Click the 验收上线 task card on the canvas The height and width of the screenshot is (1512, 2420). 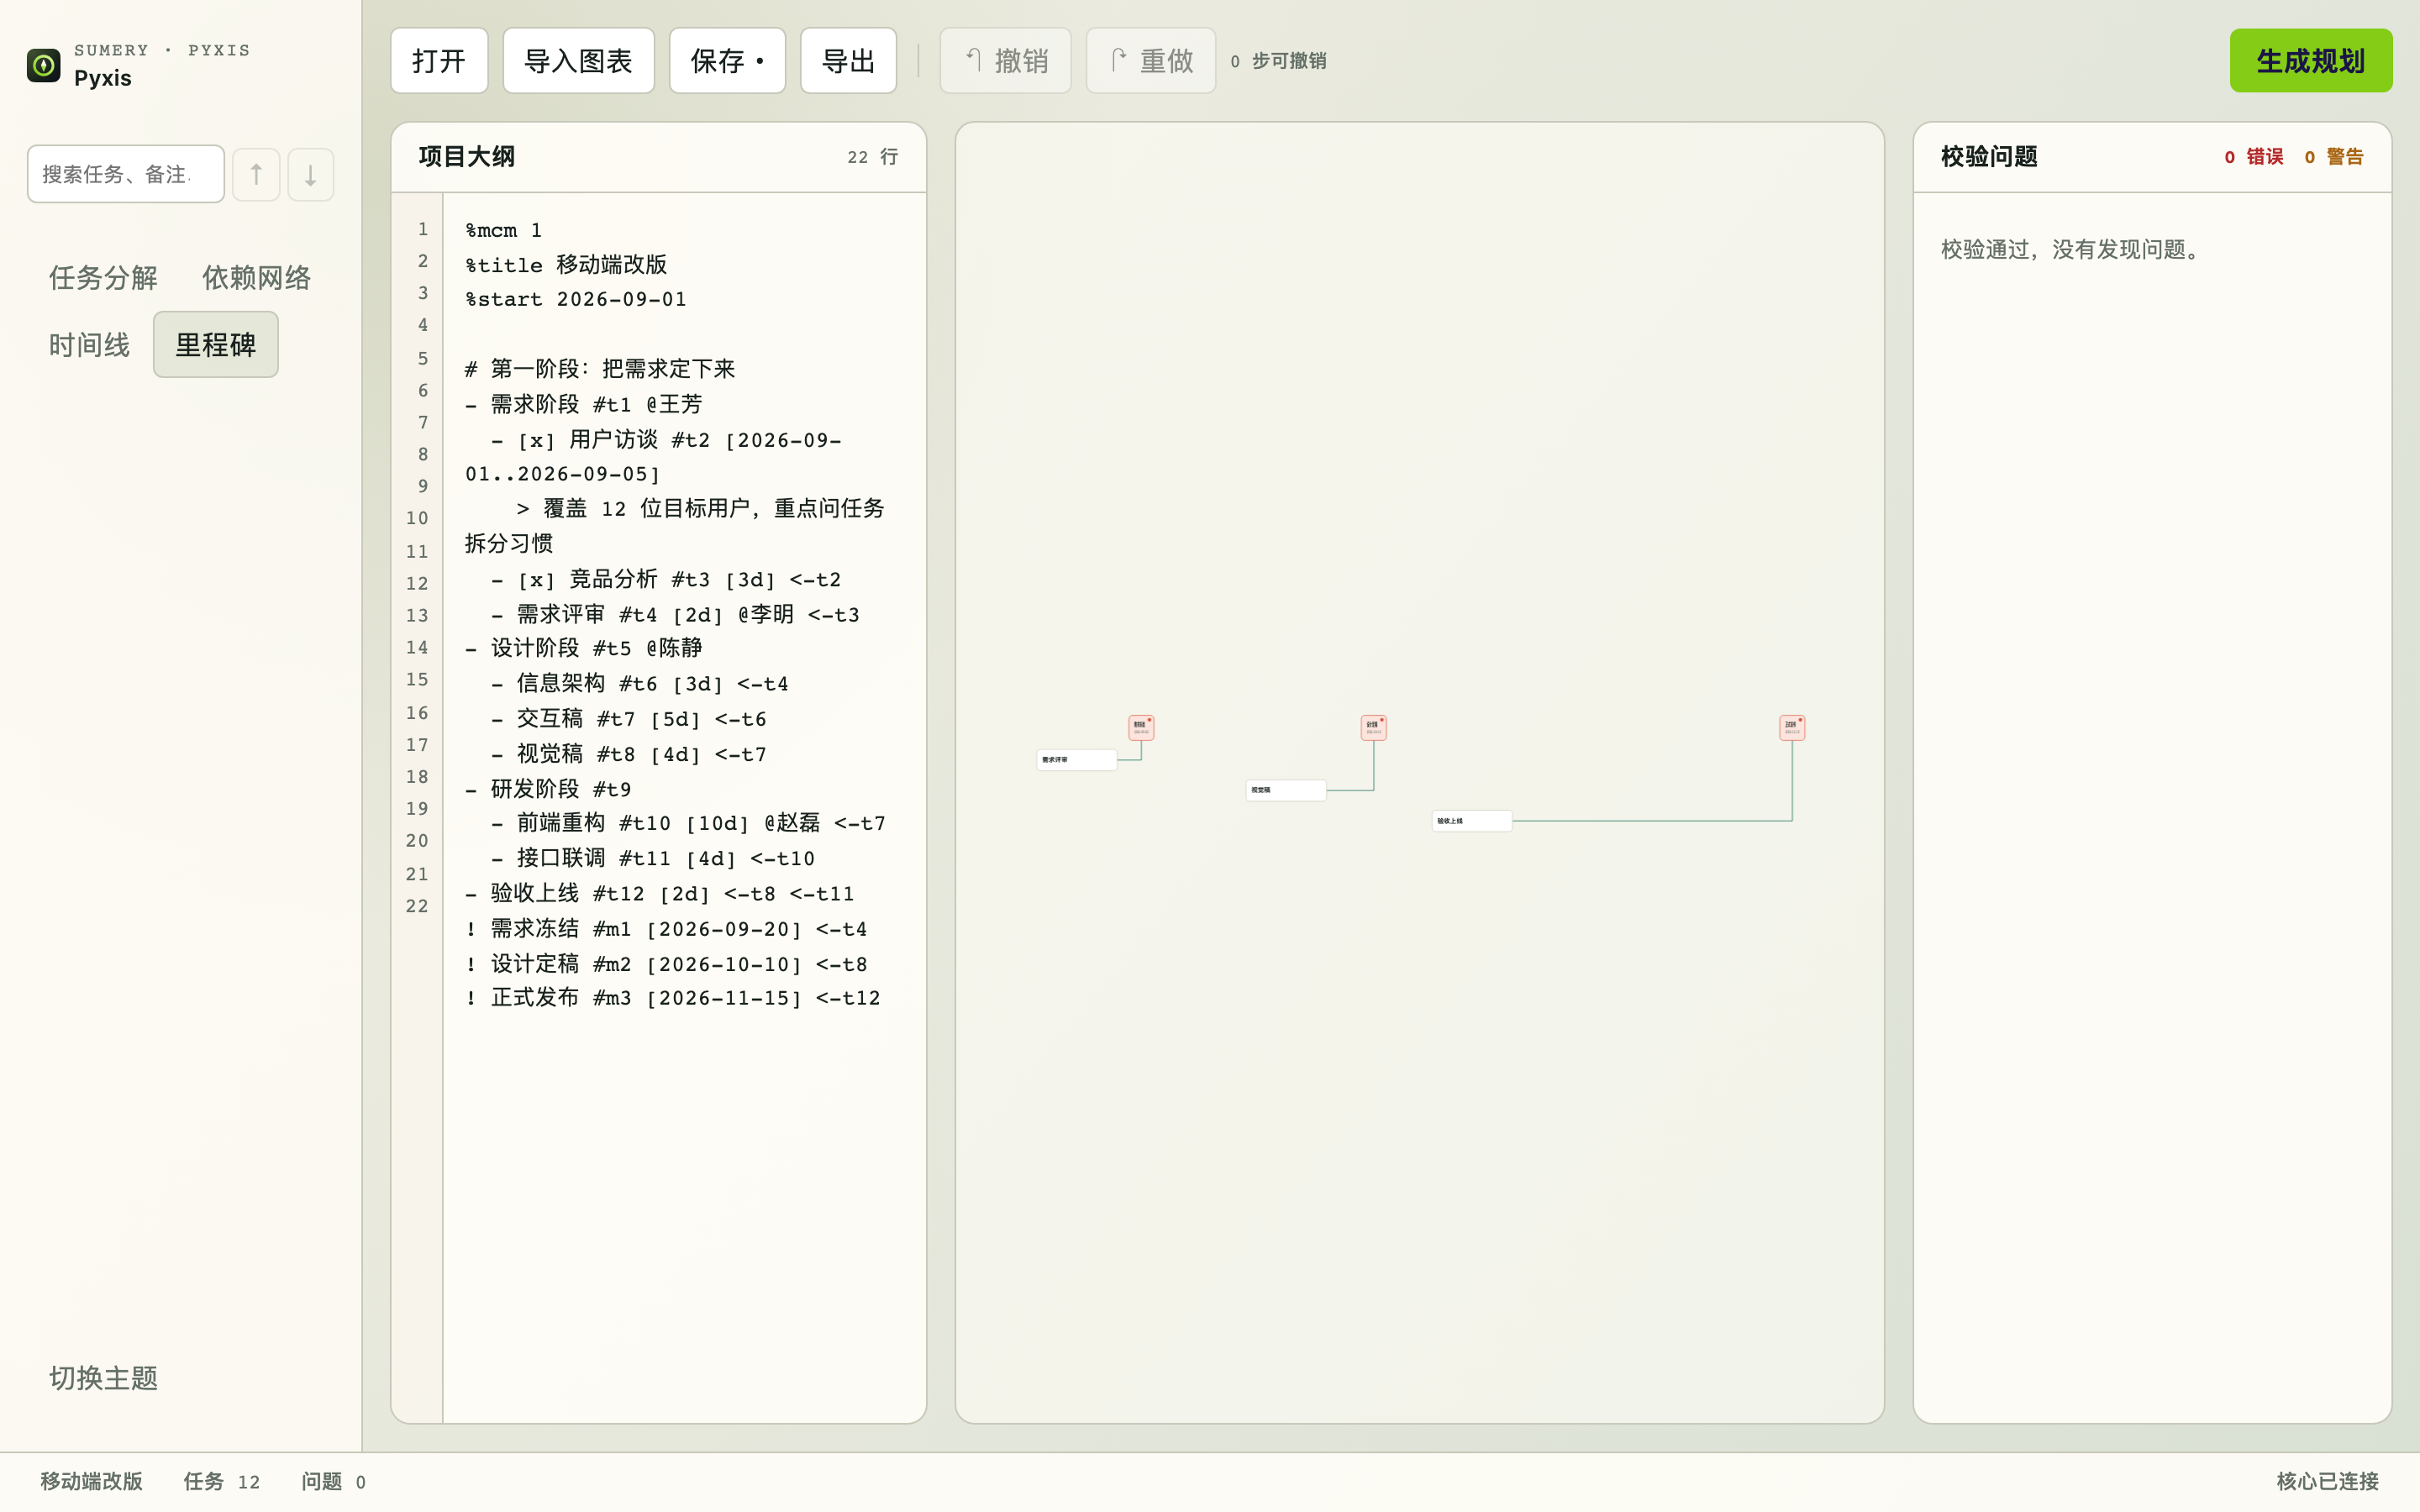tap(1472, 821)
